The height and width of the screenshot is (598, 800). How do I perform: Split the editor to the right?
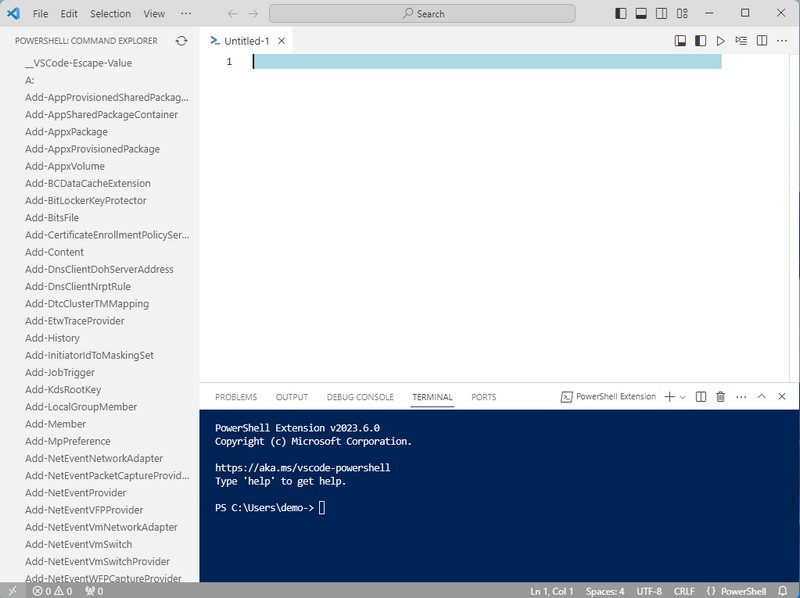762,41
